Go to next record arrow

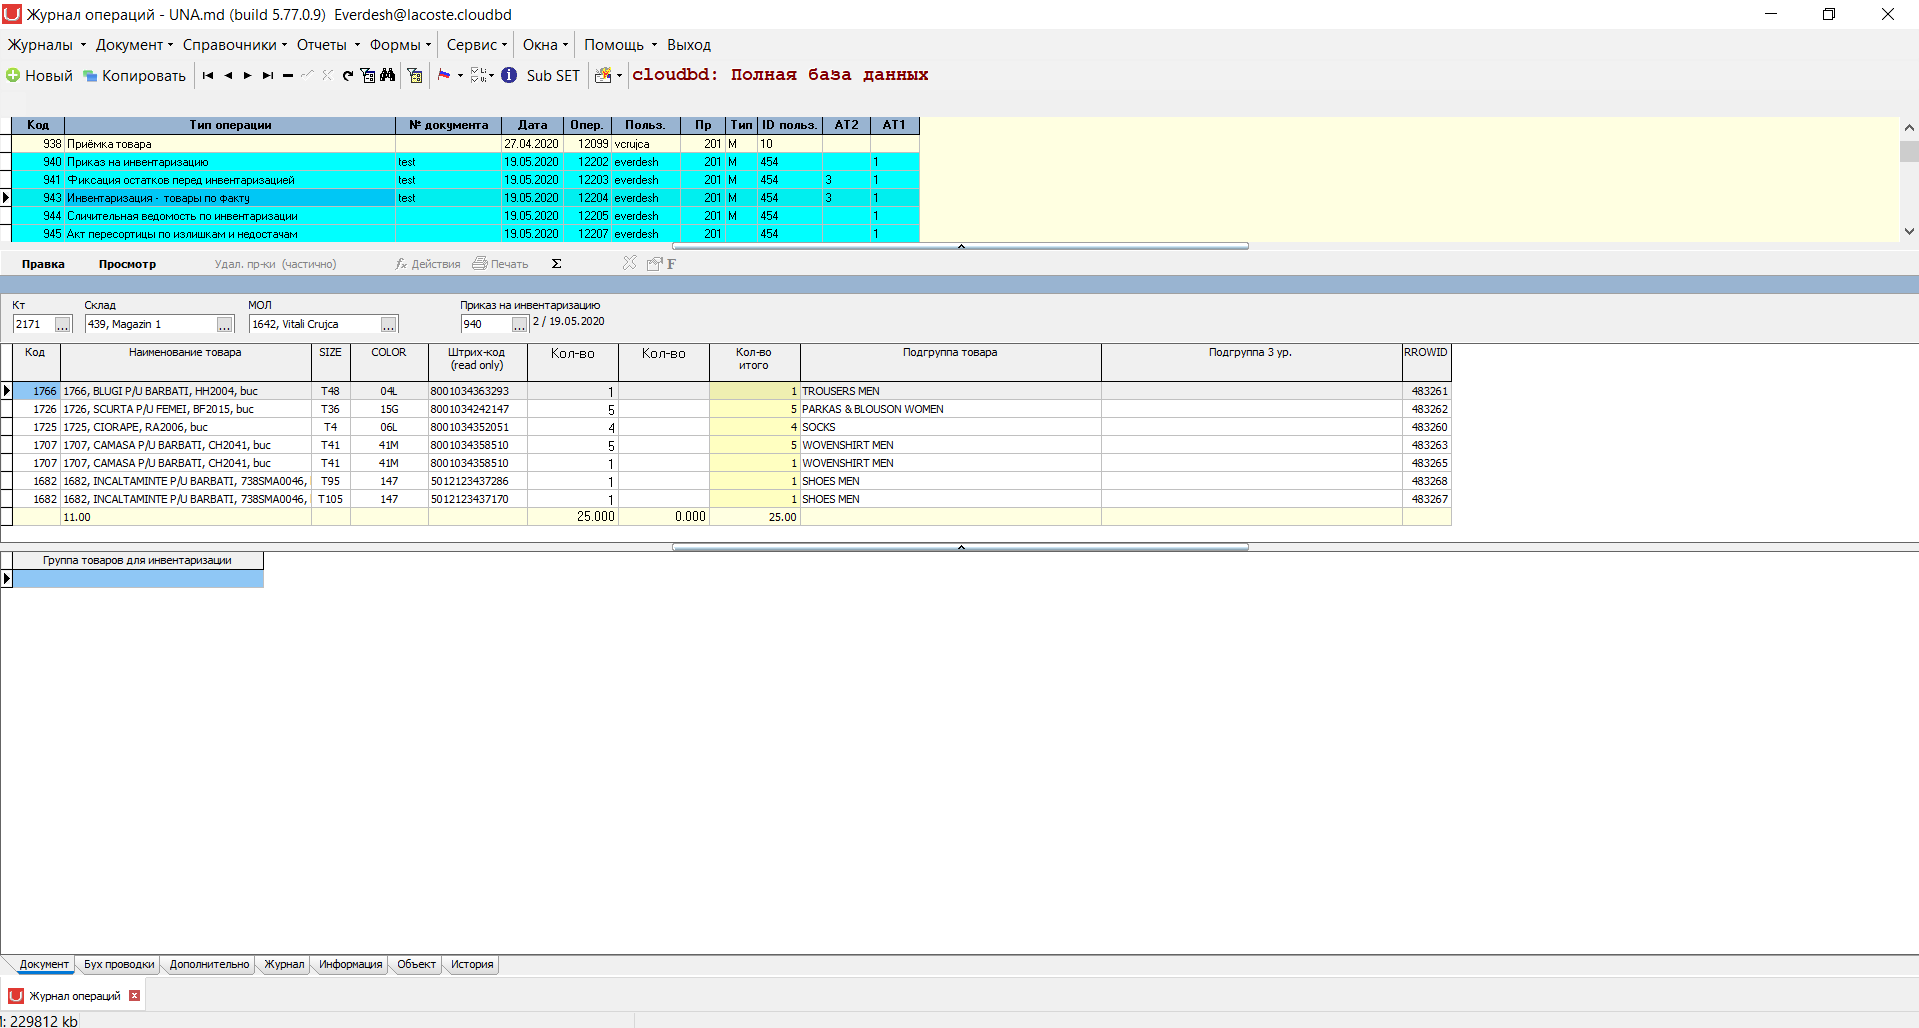pos(247,75)
